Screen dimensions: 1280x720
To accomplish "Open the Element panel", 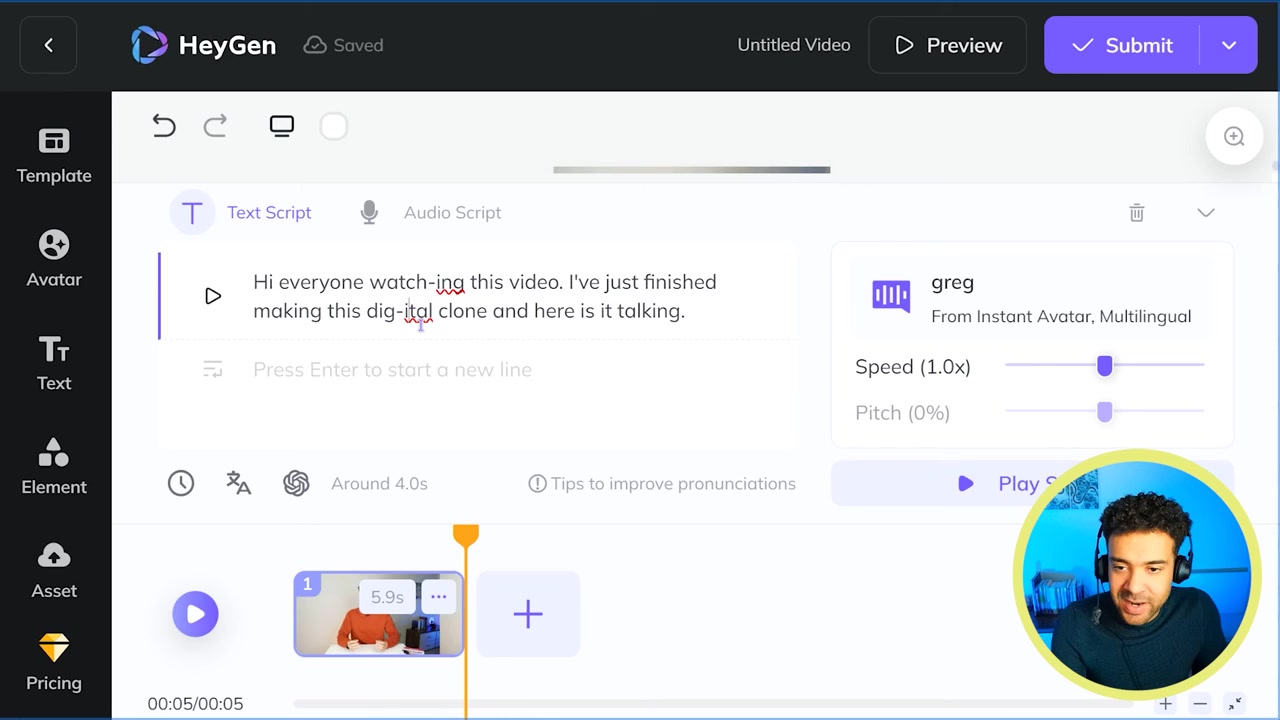I will pyautogui.click(x=54, y=467).
